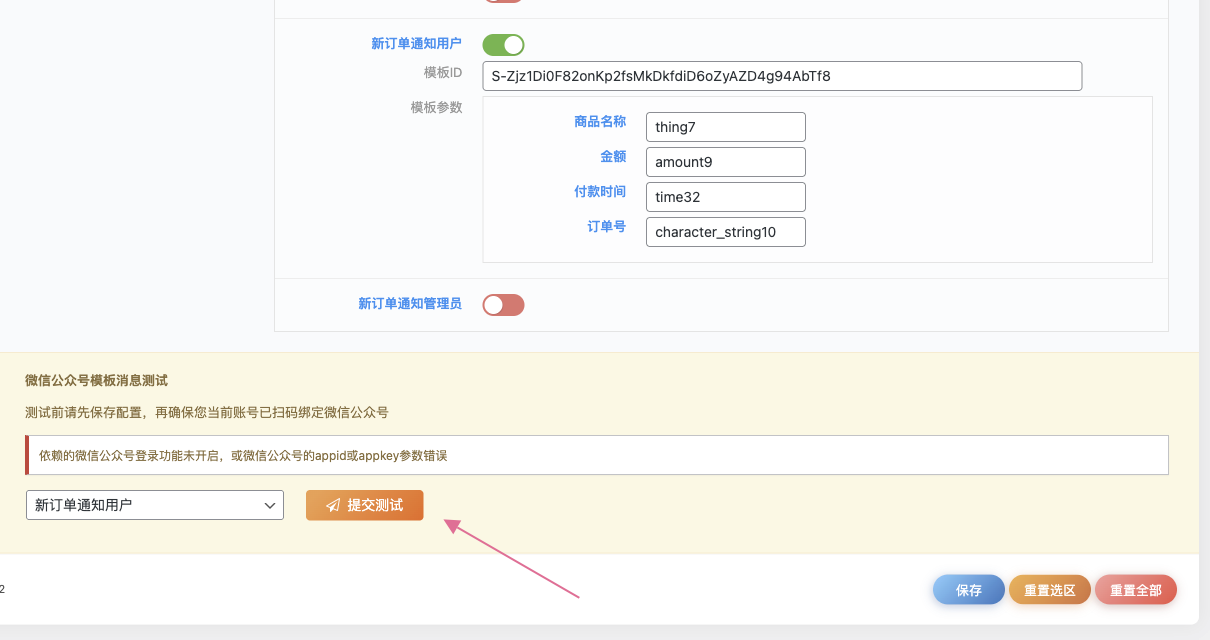Click the red 重置全部 button

coord(1136,589)
